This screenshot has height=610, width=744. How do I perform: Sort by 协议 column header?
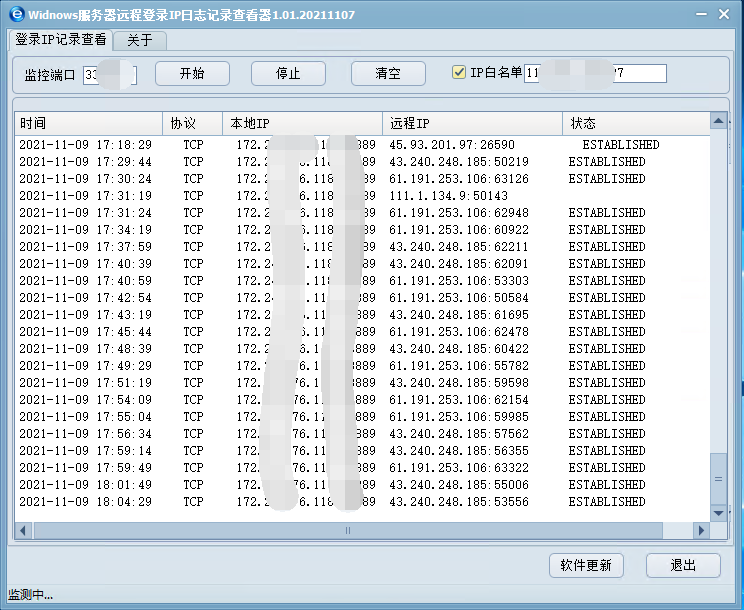193,123
